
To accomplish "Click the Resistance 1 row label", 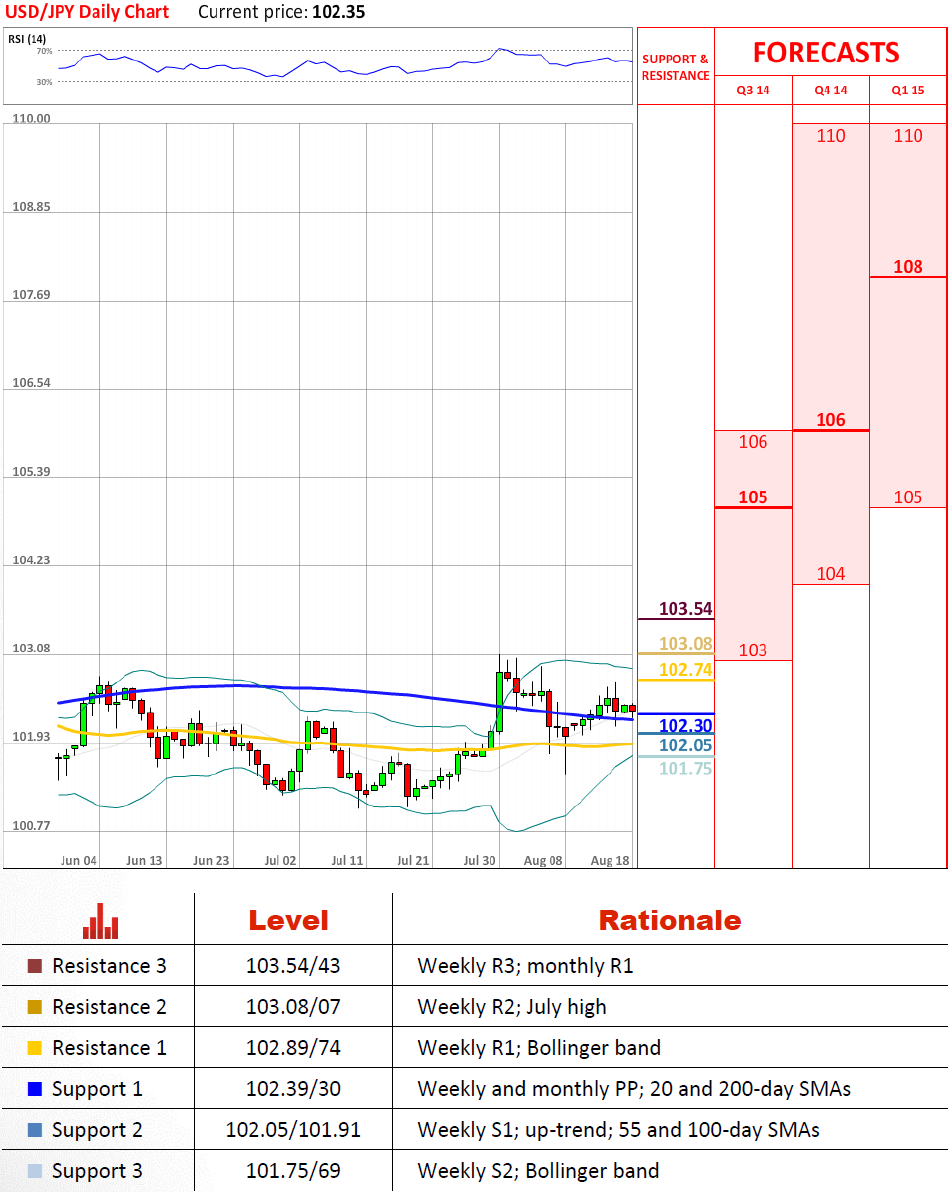I will pyautogui.click(x=109, y=1048).
